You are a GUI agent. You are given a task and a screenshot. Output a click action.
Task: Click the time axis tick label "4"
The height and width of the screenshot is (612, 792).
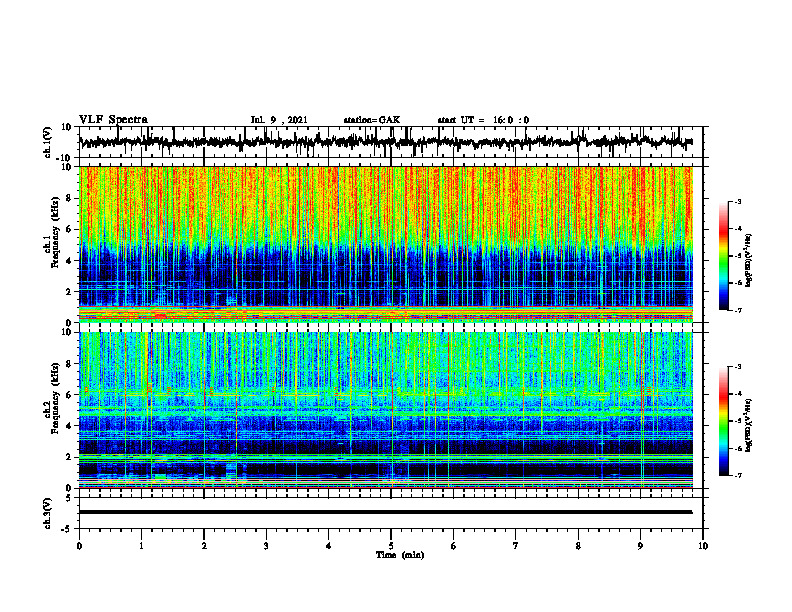(x=329, y=546)
